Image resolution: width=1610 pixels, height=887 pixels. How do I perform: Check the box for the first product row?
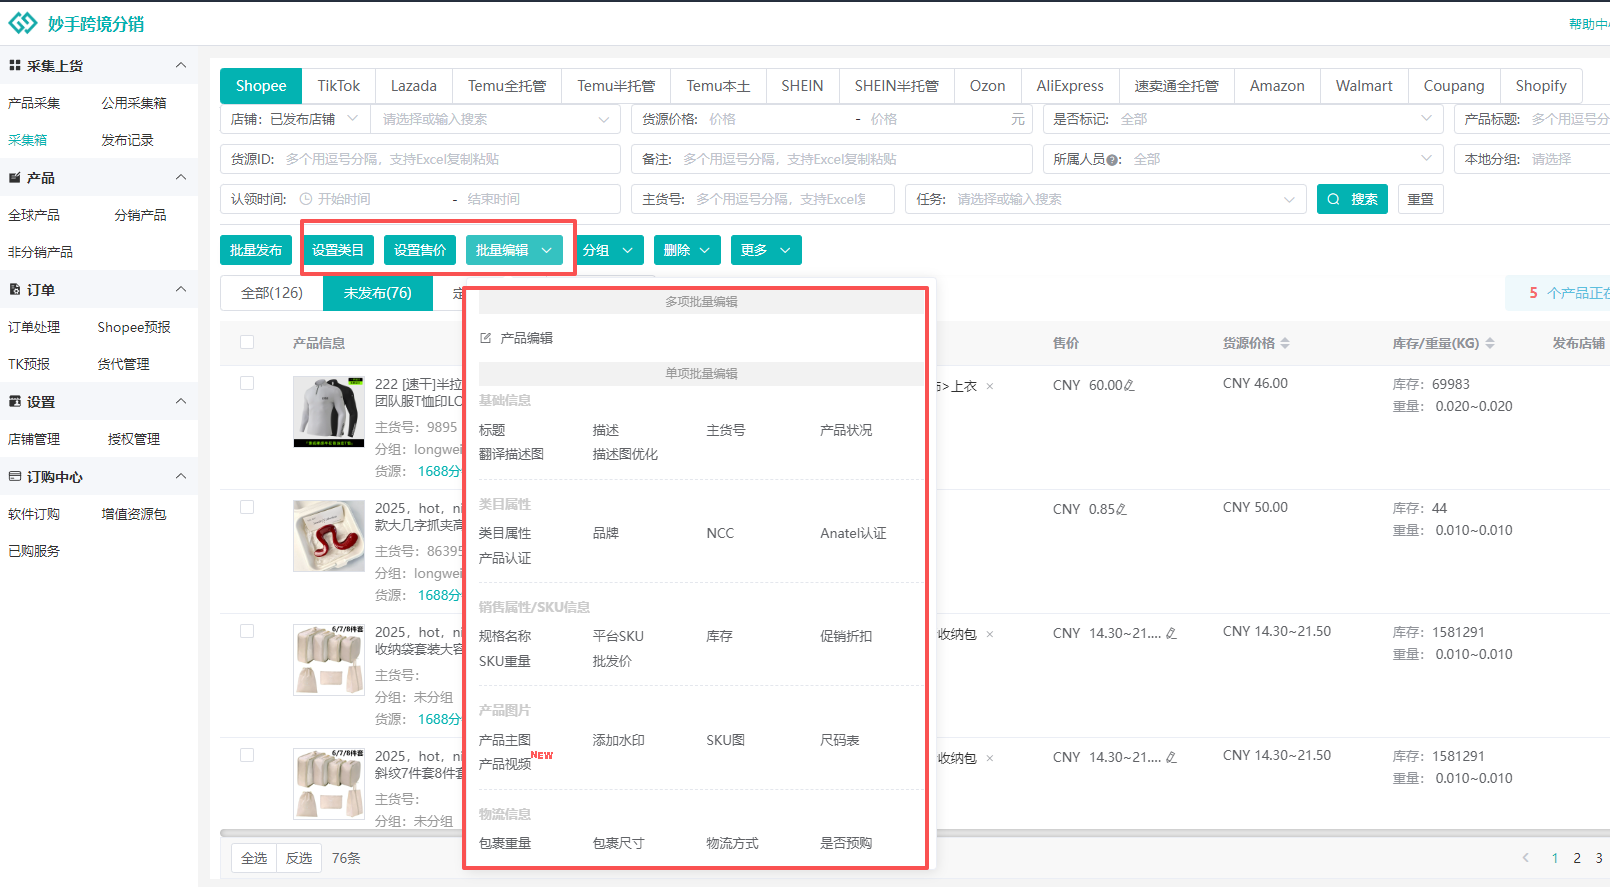tap(247, 384)
